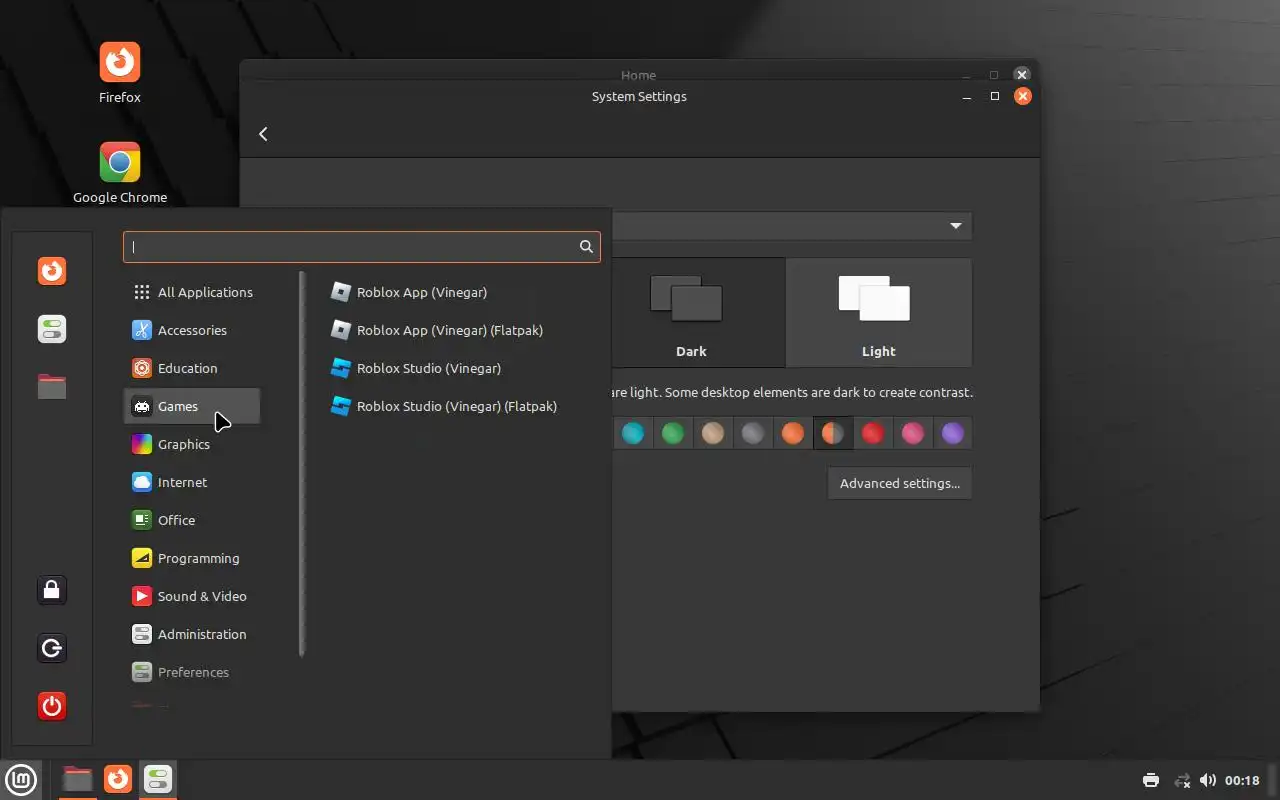Select the Programming category

pyautogui.click(x=192, y=558)
